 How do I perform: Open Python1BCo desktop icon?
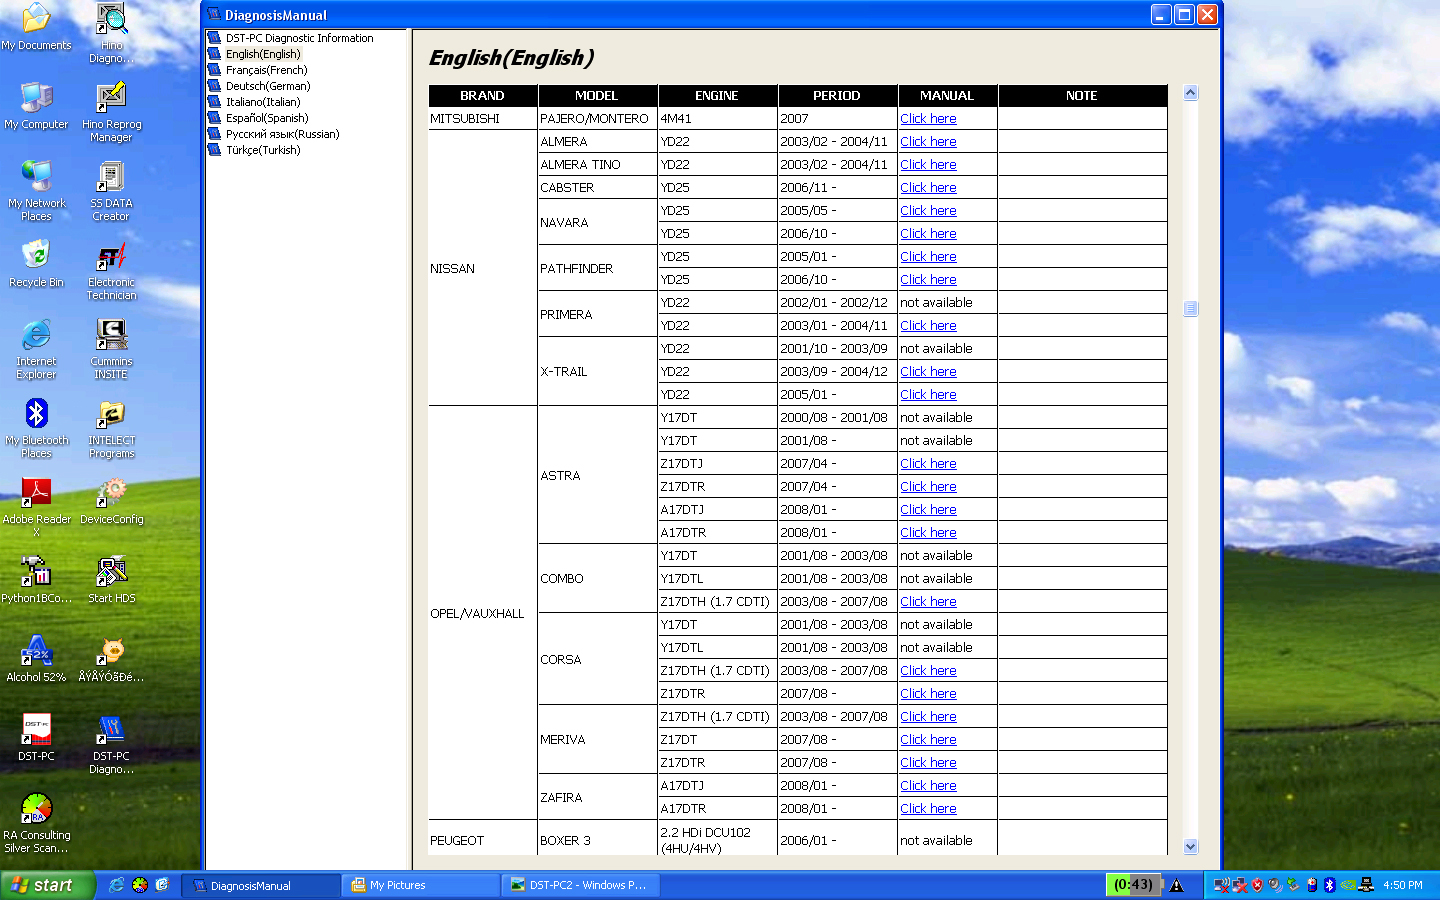pyautogui.click(x=36, y=579)
